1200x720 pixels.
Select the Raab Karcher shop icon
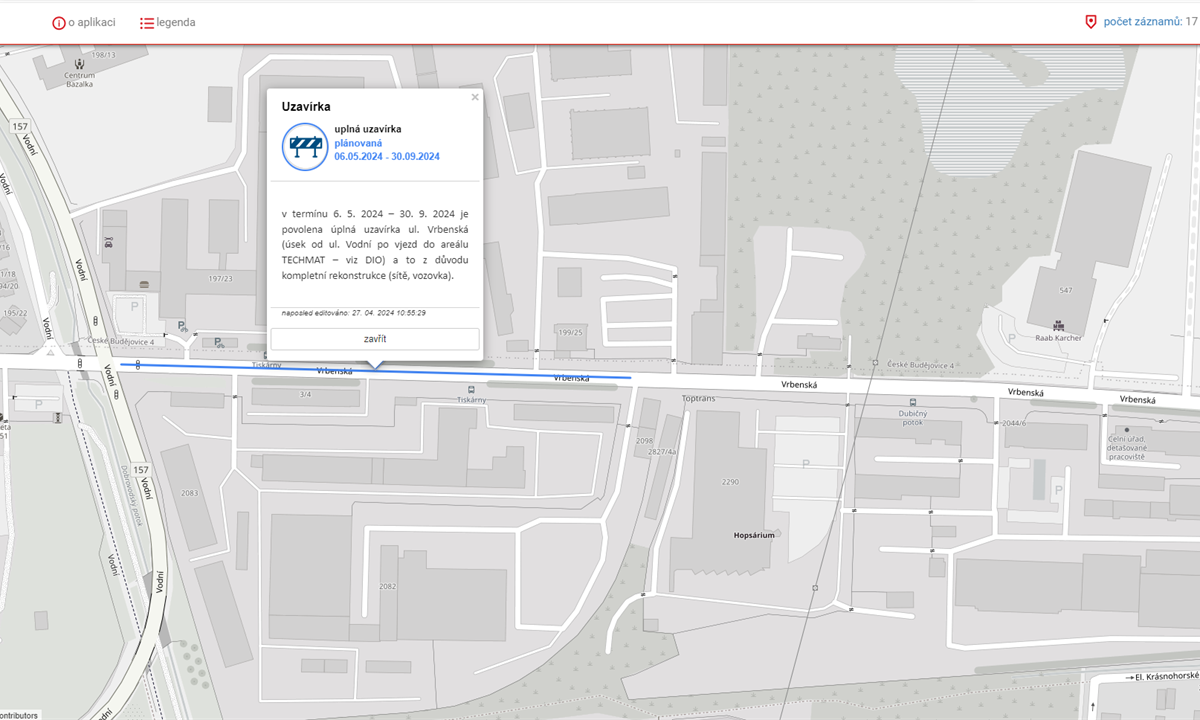[x=1059, y=325]
